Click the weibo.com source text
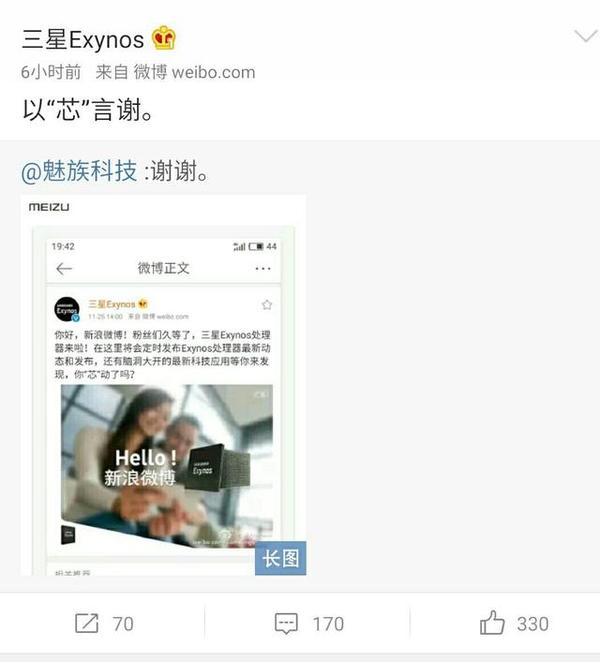The image size is (600, 662). (213, 72)
